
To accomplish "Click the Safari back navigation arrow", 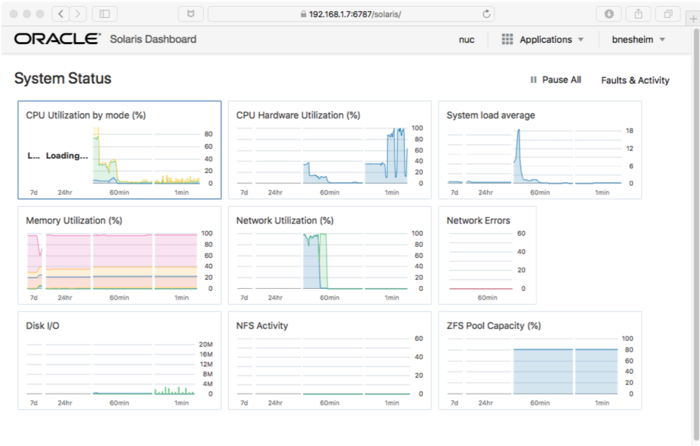I will 59,14.
